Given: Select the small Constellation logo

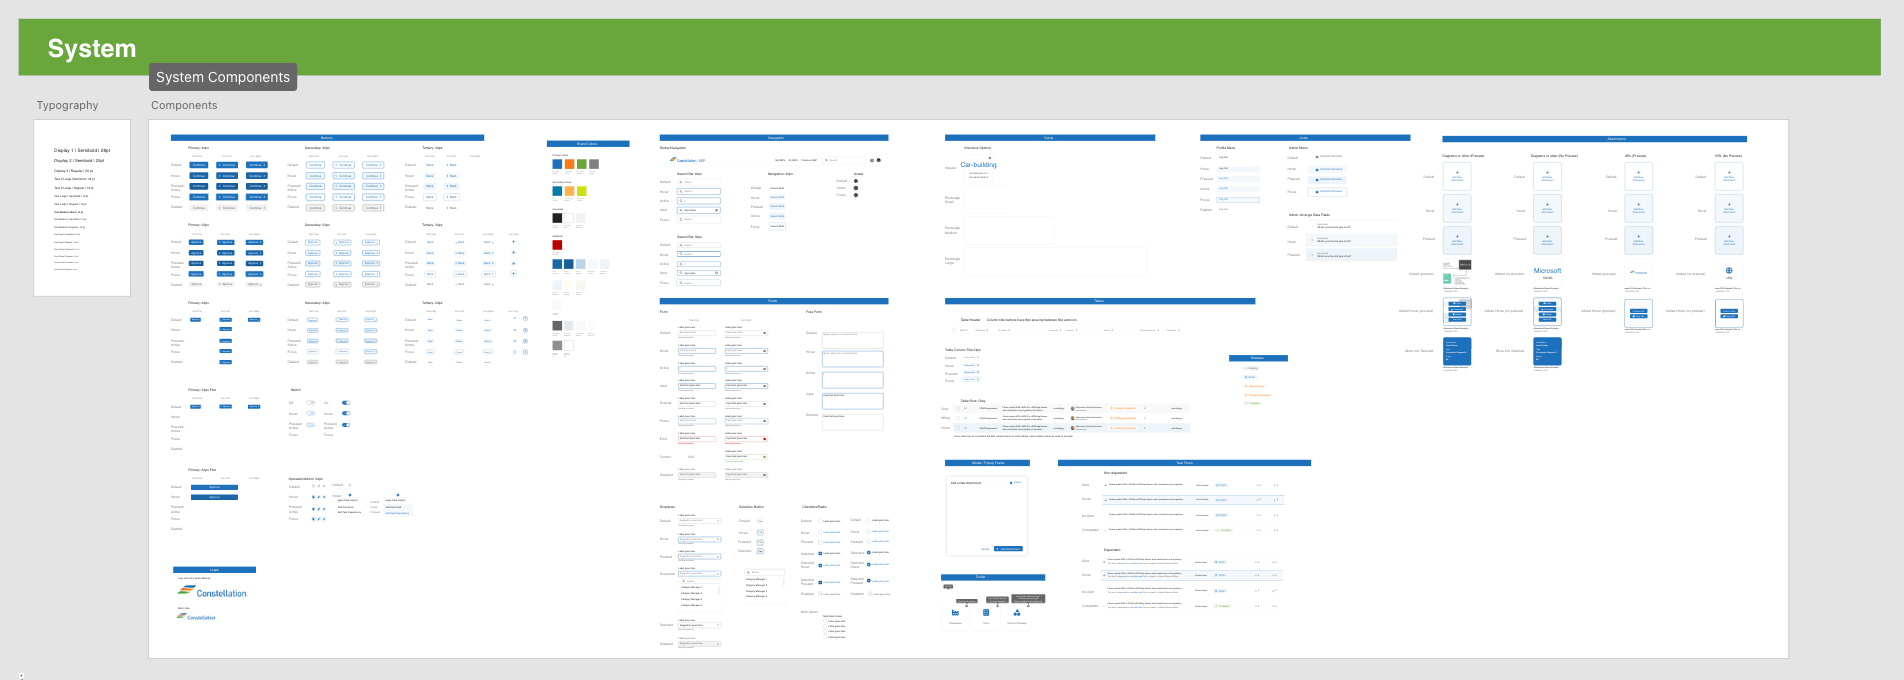Looking at the screenshot, I should click(196, 617).
